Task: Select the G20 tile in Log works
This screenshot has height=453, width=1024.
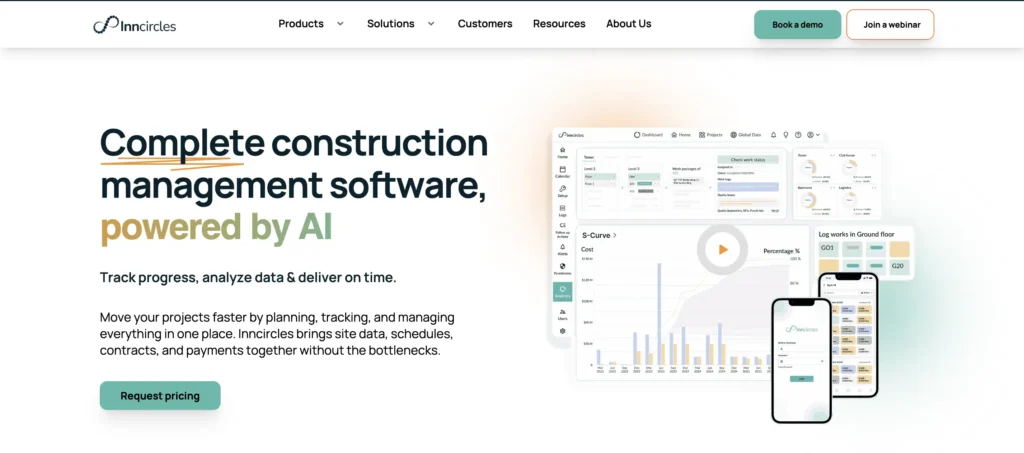Action: (899, 266)
